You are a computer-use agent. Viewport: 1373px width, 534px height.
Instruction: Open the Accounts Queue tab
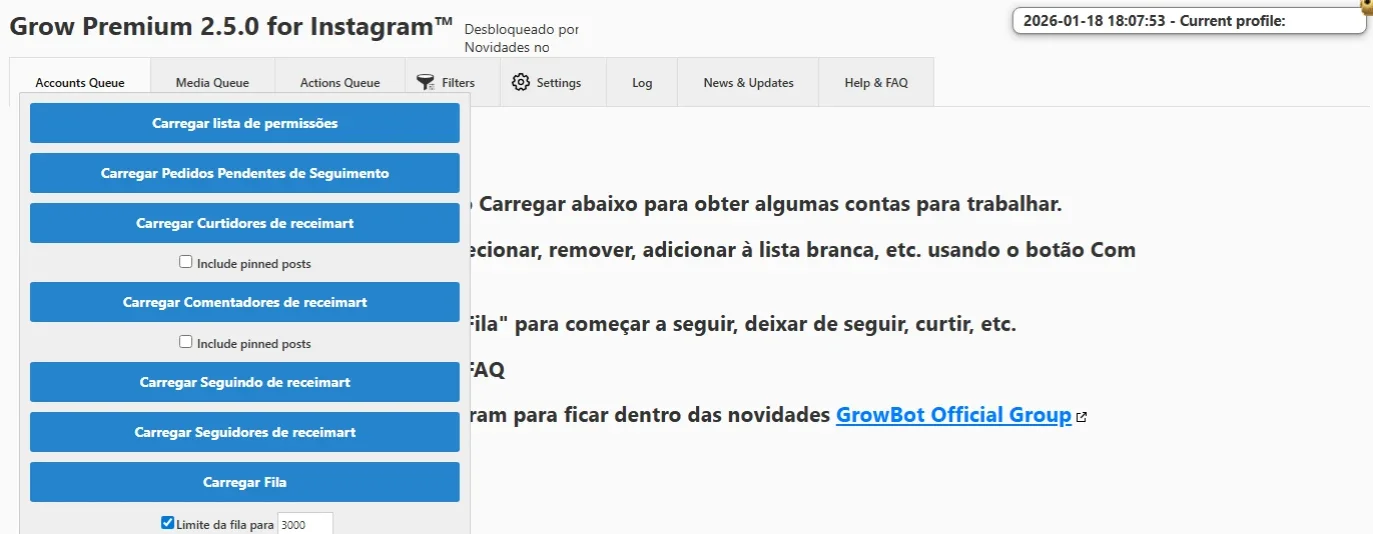[x=80, y=83]
